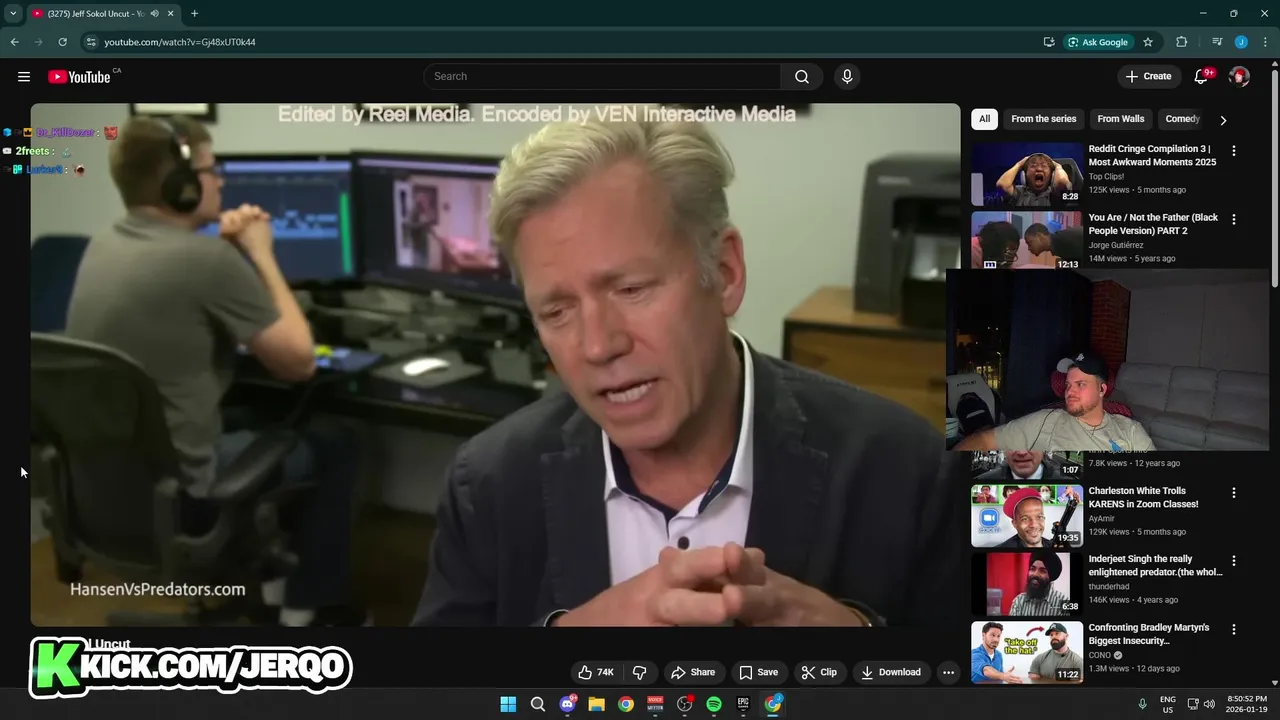This screenshot has height=720, width=1280.
Task: Click the install app icon in address bar
Action: 1049,42
